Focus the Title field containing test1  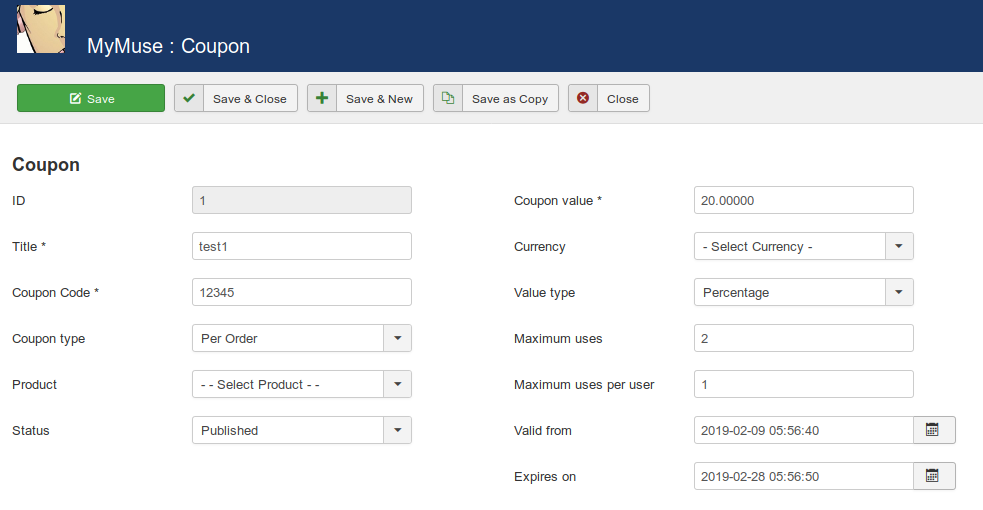302,246
